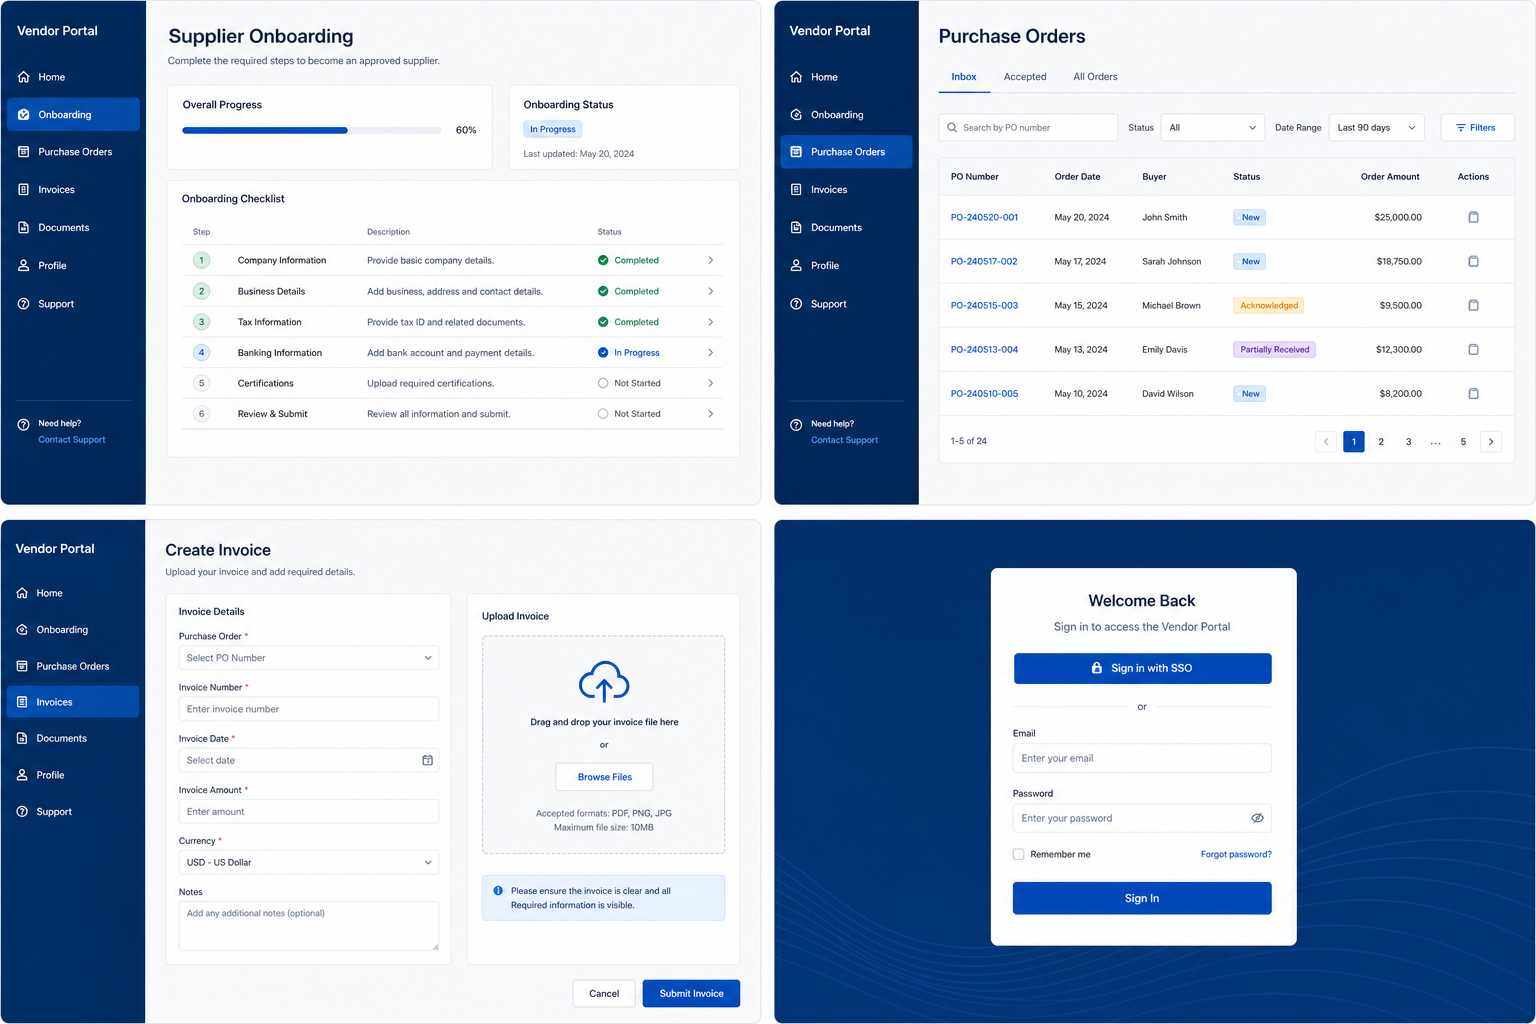1536x1024 pixels.
Task: Click calendar icon in Invoice Date field
Action: (x=427, y=760)
